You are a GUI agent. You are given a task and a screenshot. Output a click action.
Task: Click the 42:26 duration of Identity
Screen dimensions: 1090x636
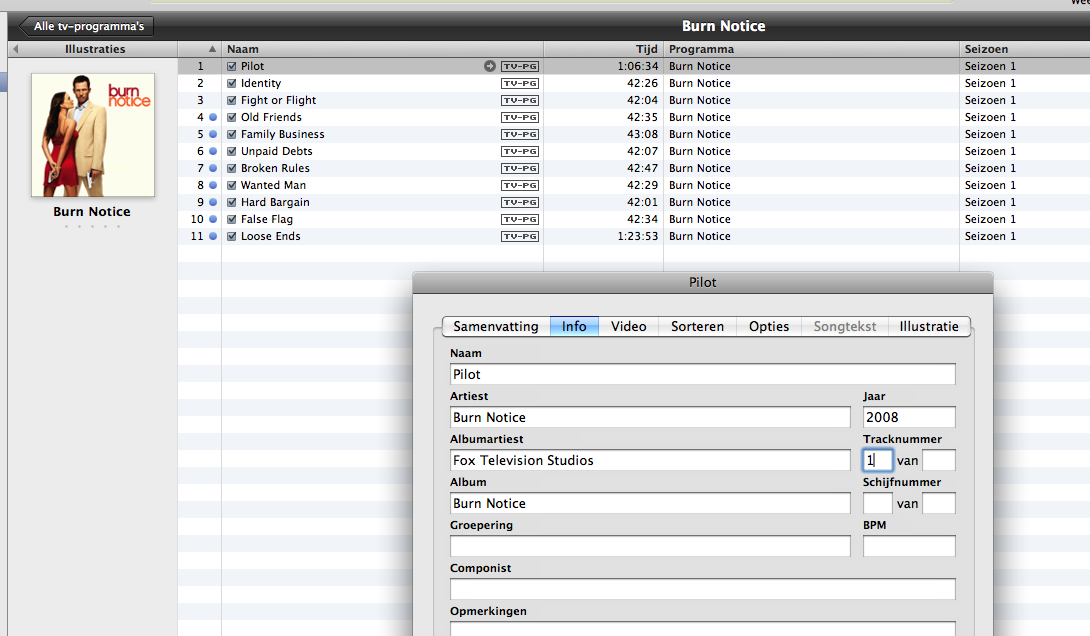pyautogui.click(x=642, y=83)
